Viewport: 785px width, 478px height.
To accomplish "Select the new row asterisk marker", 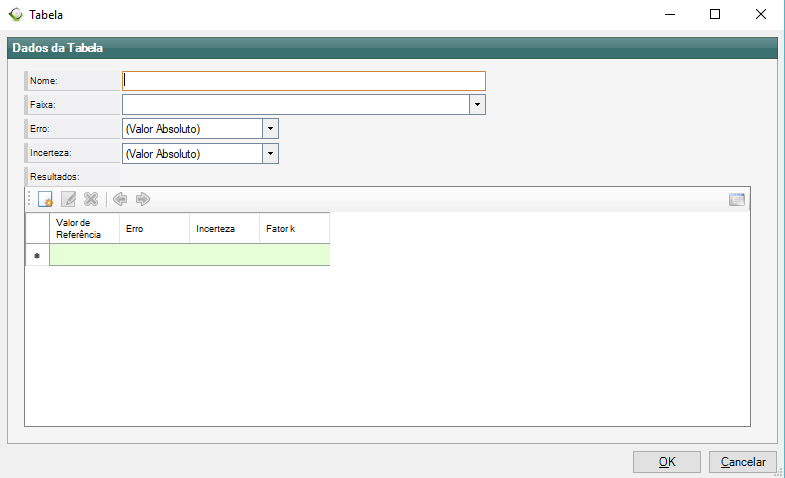I will pos(37,255).
